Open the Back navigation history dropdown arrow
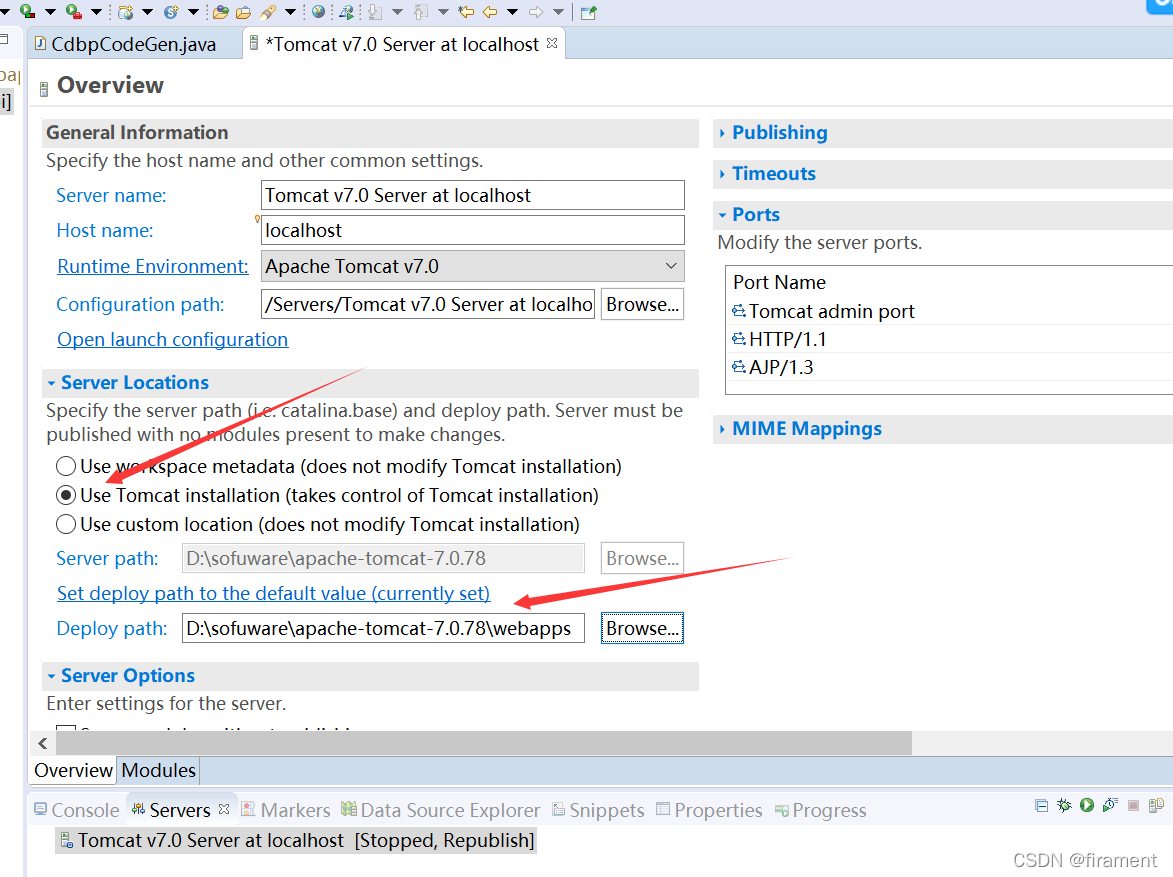This screenshot has height=877, width=1173. pos(512,12)
